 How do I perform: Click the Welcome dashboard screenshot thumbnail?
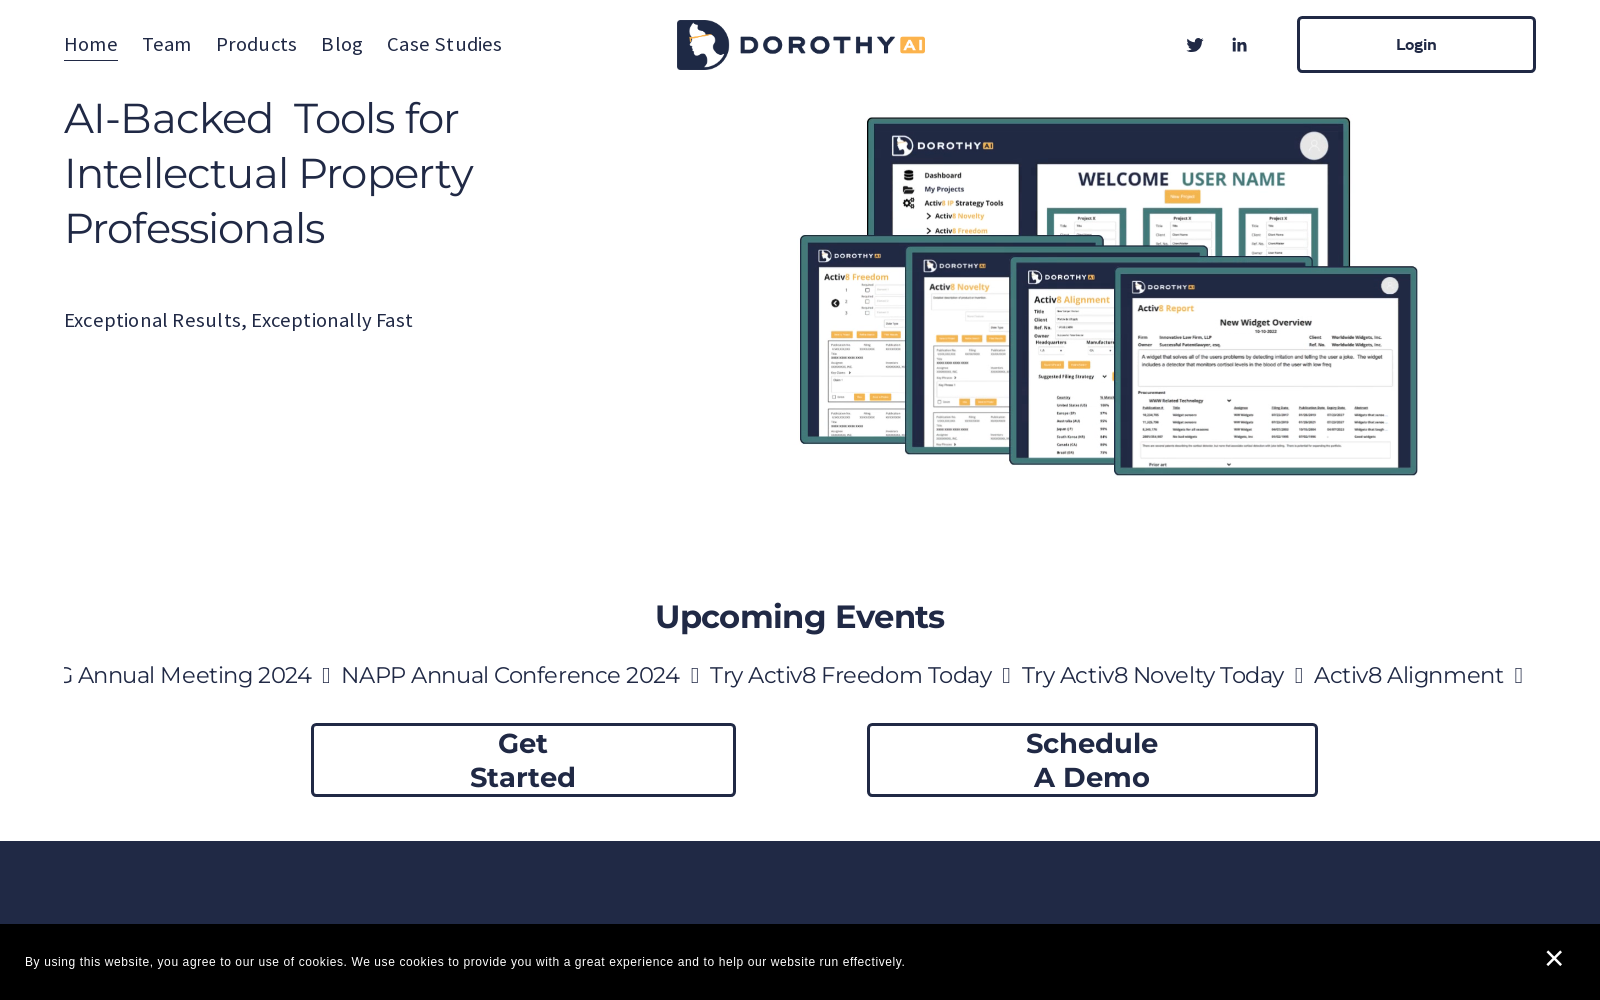[1108, 180]
